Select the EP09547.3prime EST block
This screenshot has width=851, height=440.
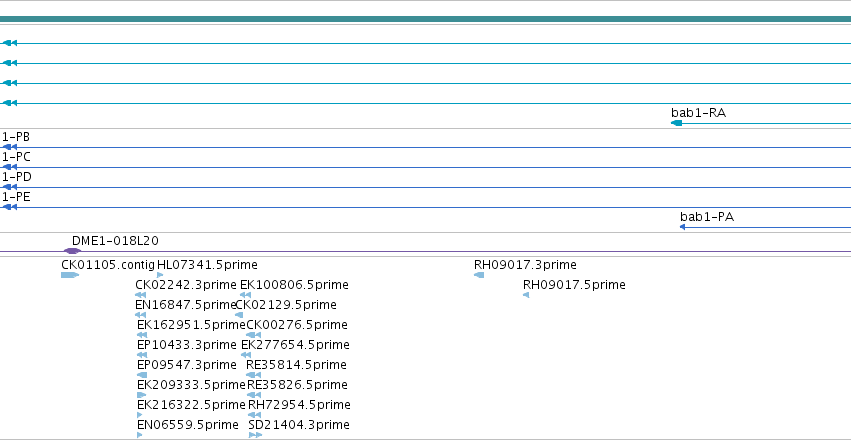pos(142,375)
